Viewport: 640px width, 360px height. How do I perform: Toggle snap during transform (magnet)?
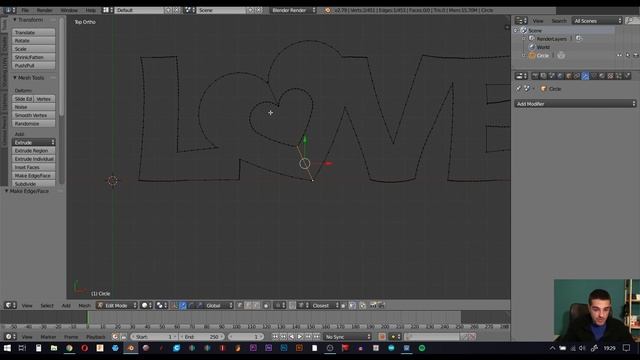(292, 305)
